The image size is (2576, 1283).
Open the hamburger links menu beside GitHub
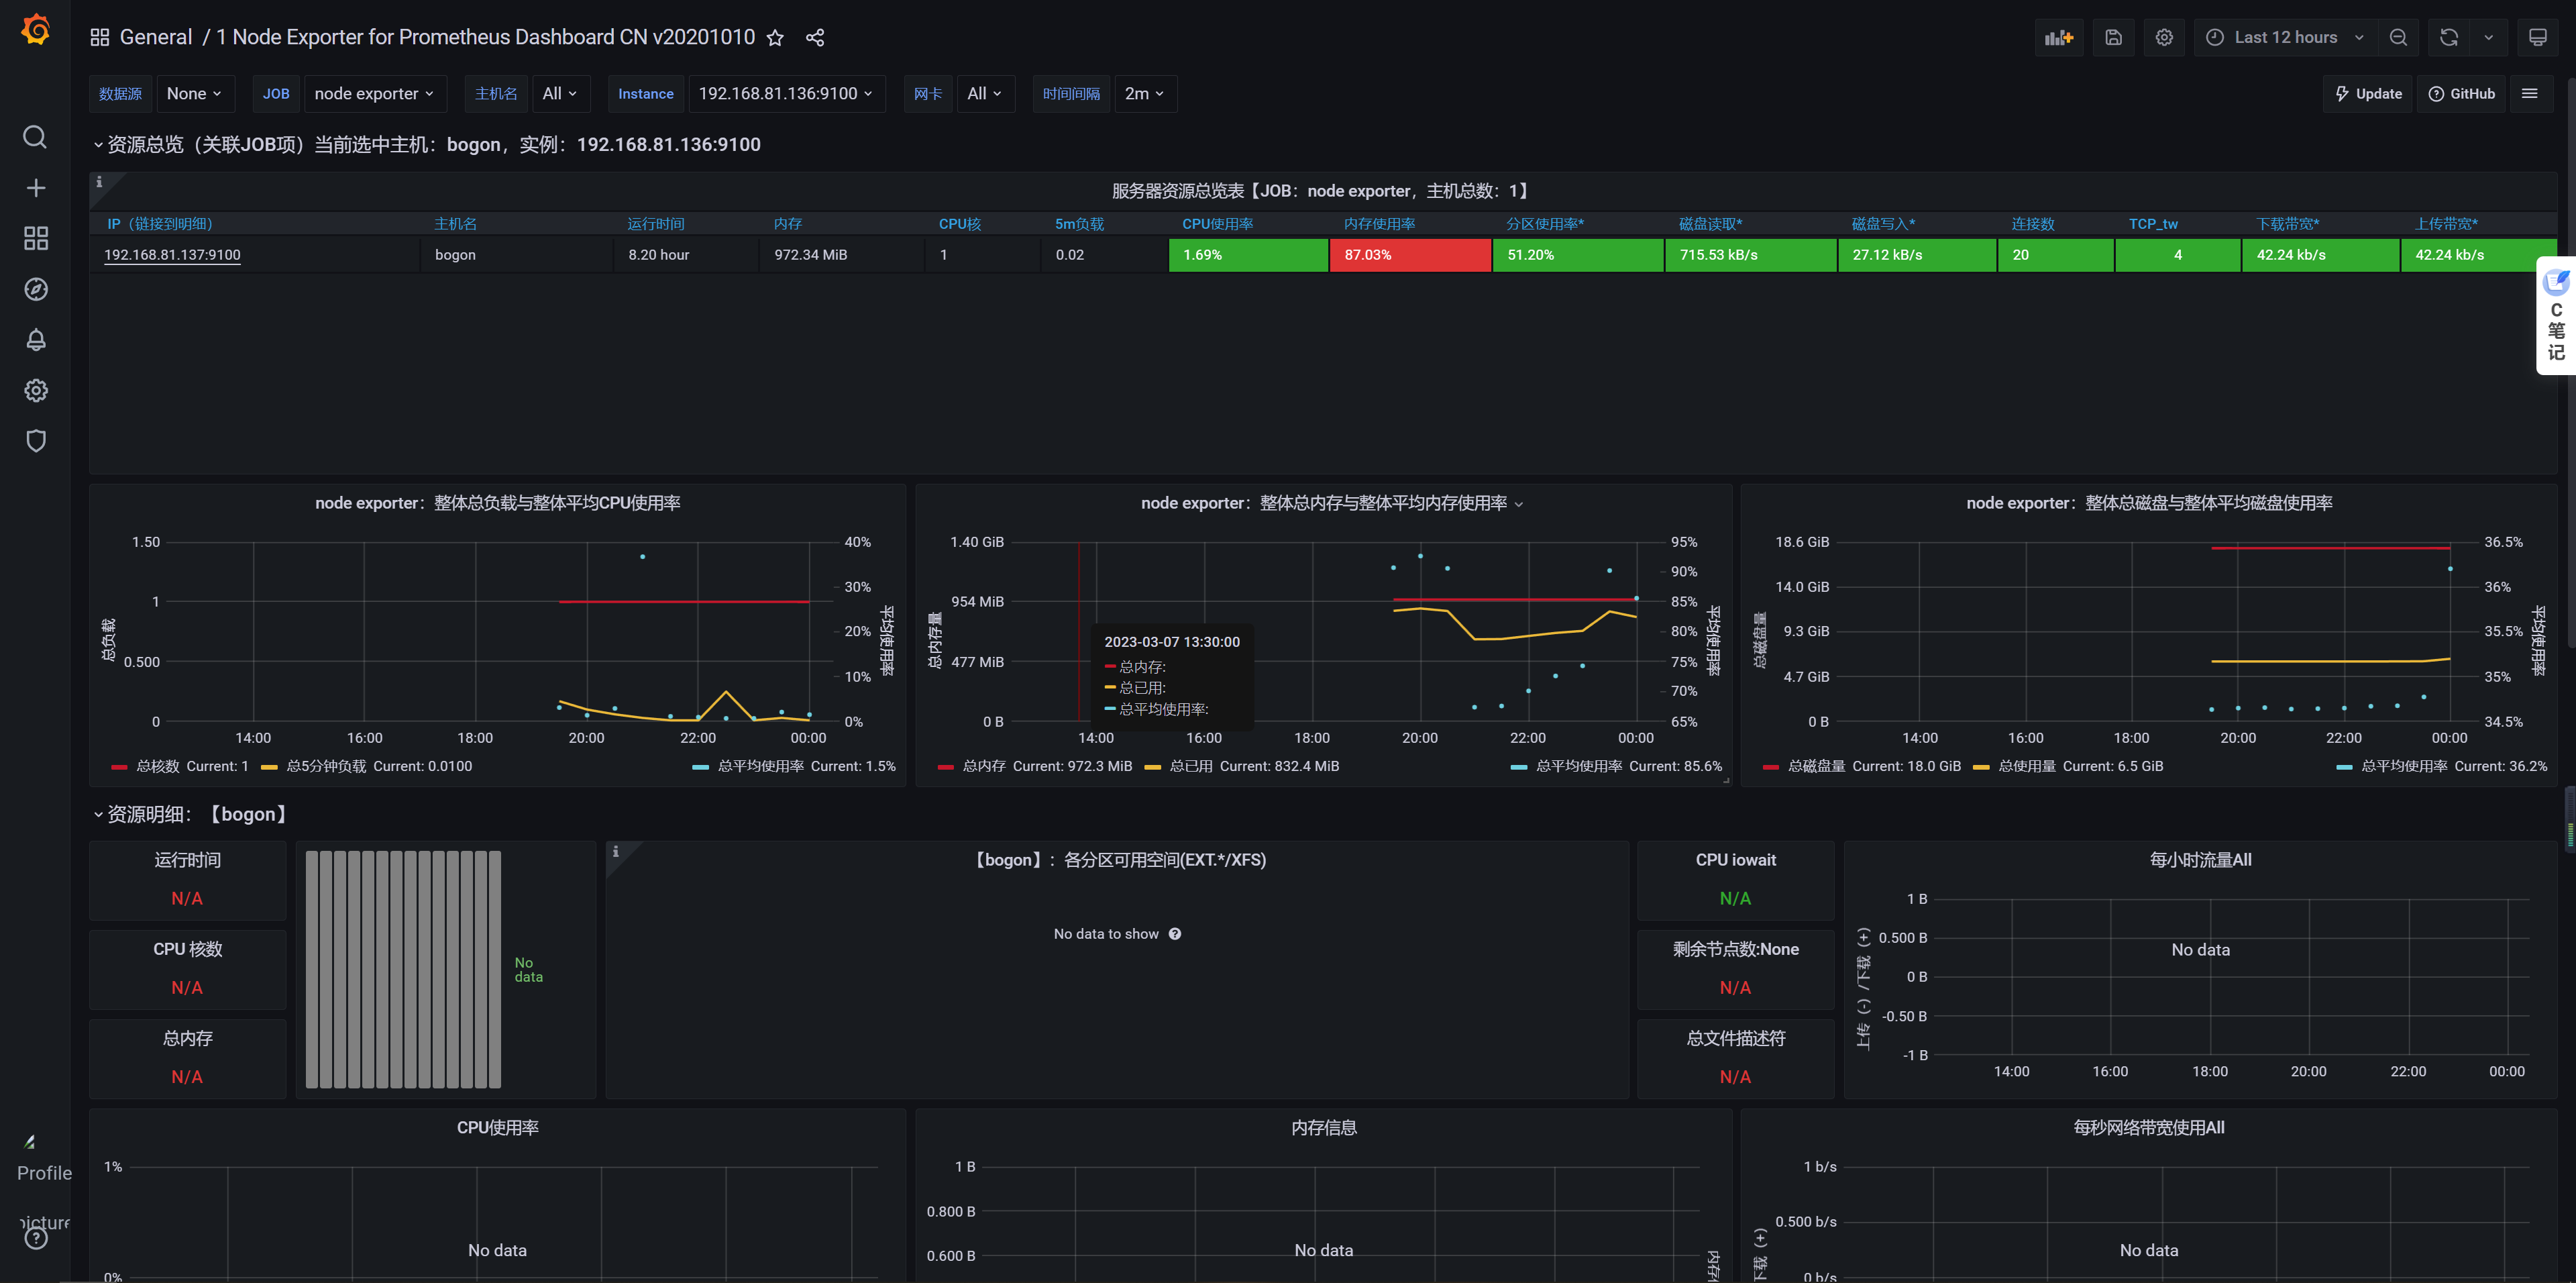pyautogui.click(x=2530, y=93)
